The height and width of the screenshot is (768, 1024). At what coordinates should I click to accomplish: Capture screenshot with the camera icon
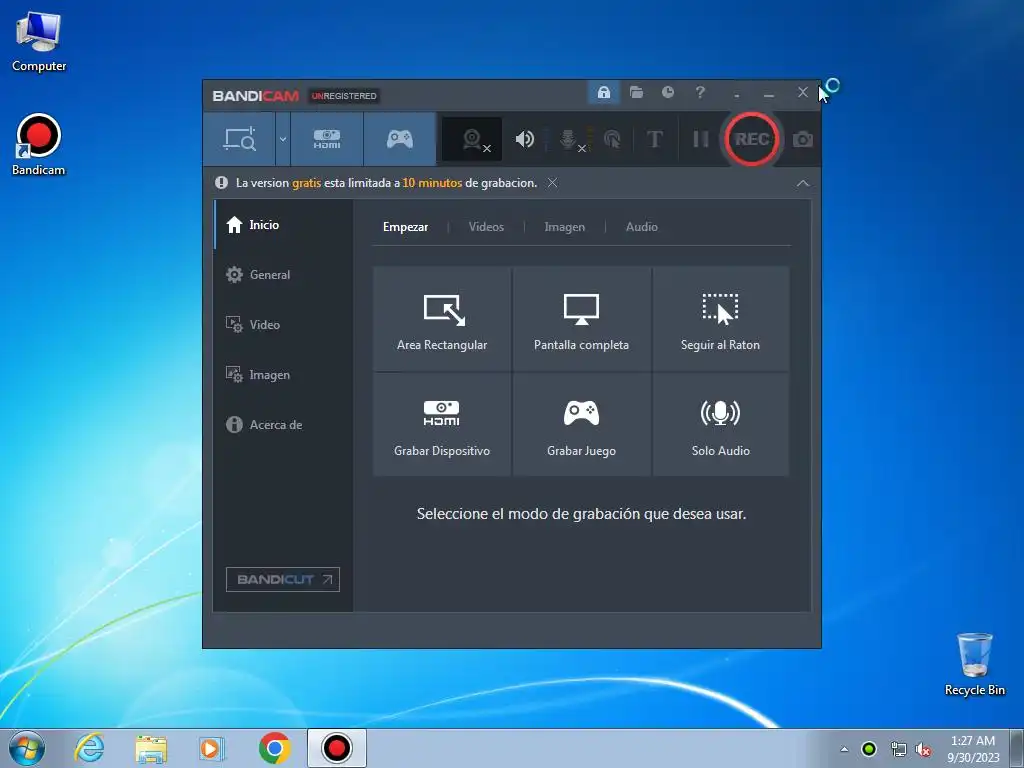[803, 139]
